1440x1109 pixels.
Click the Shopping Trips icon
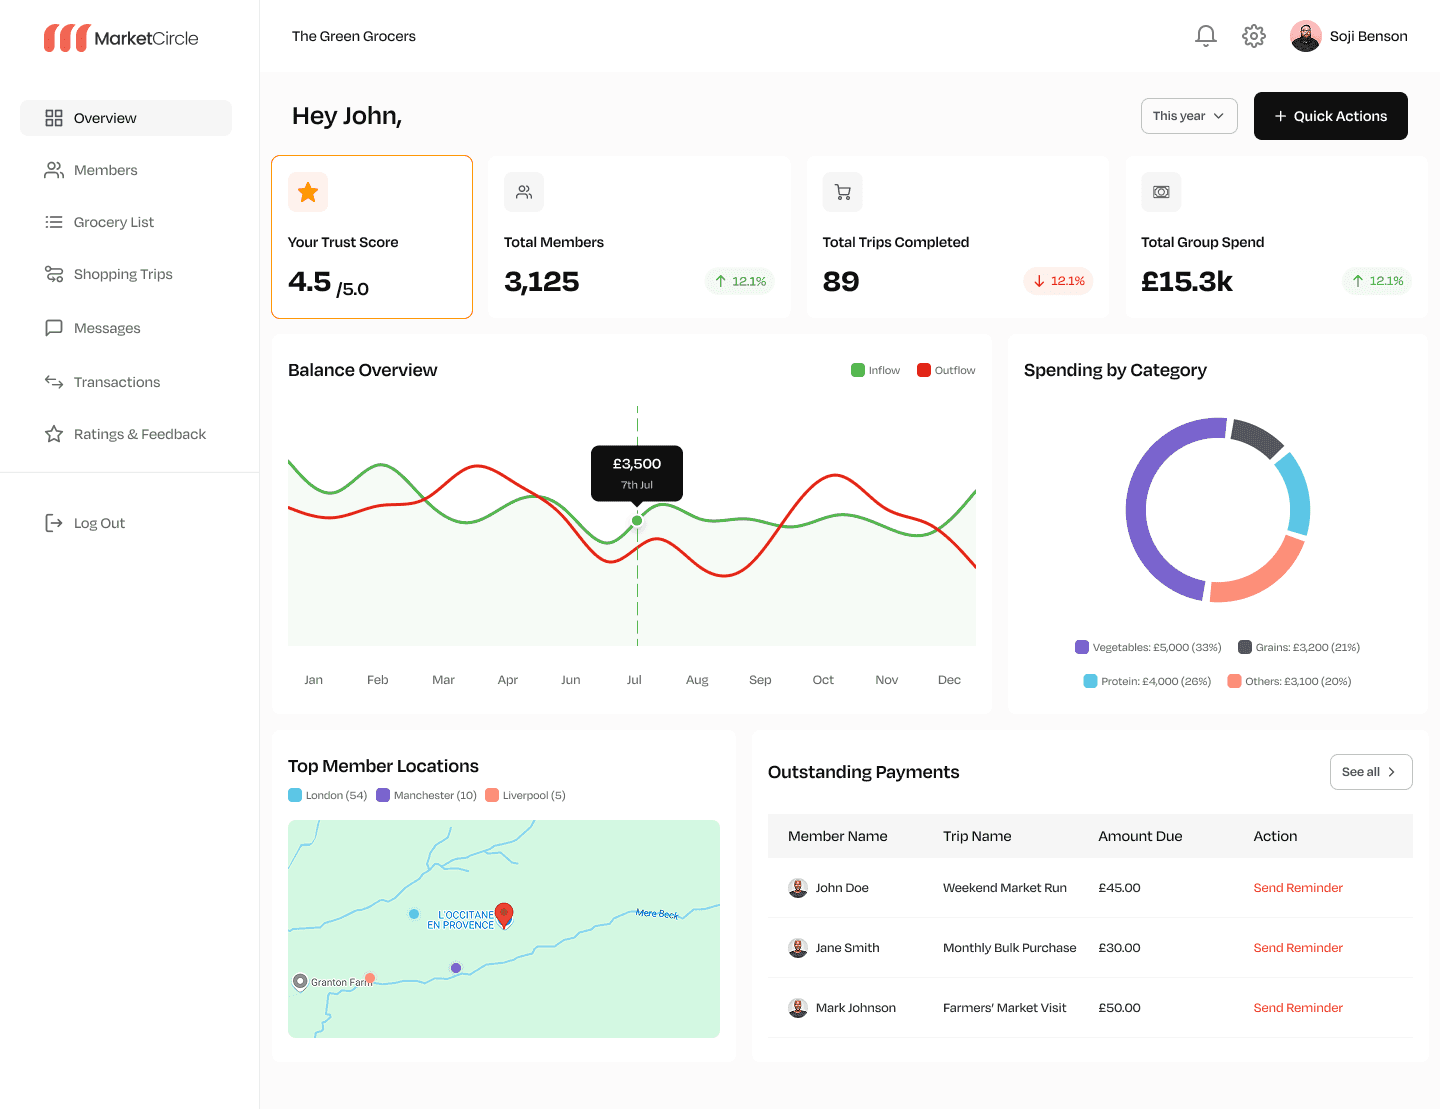click(54, 274)
